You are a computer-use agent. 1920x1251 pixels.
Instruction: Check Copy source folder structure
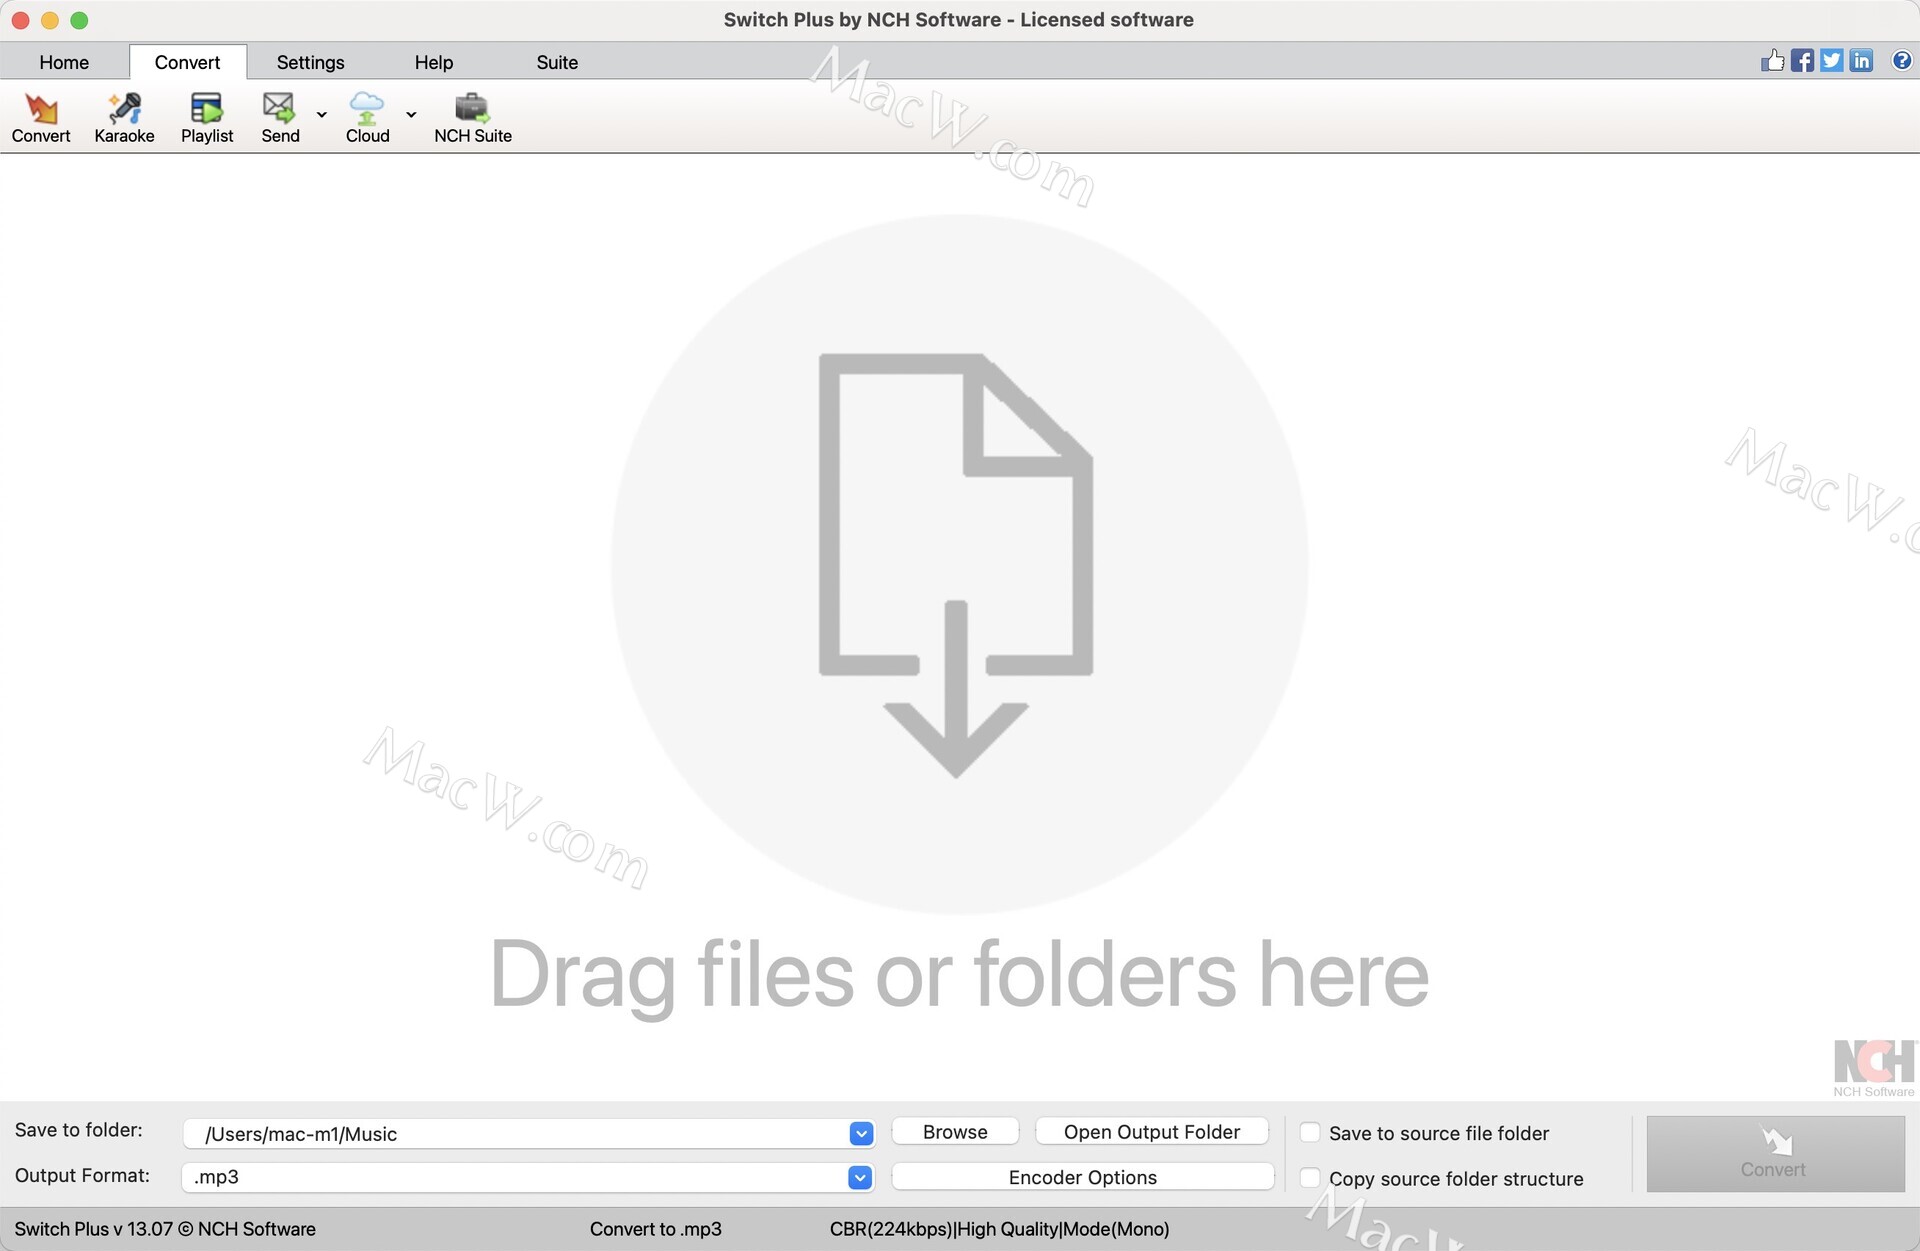click(1310, 1178)
